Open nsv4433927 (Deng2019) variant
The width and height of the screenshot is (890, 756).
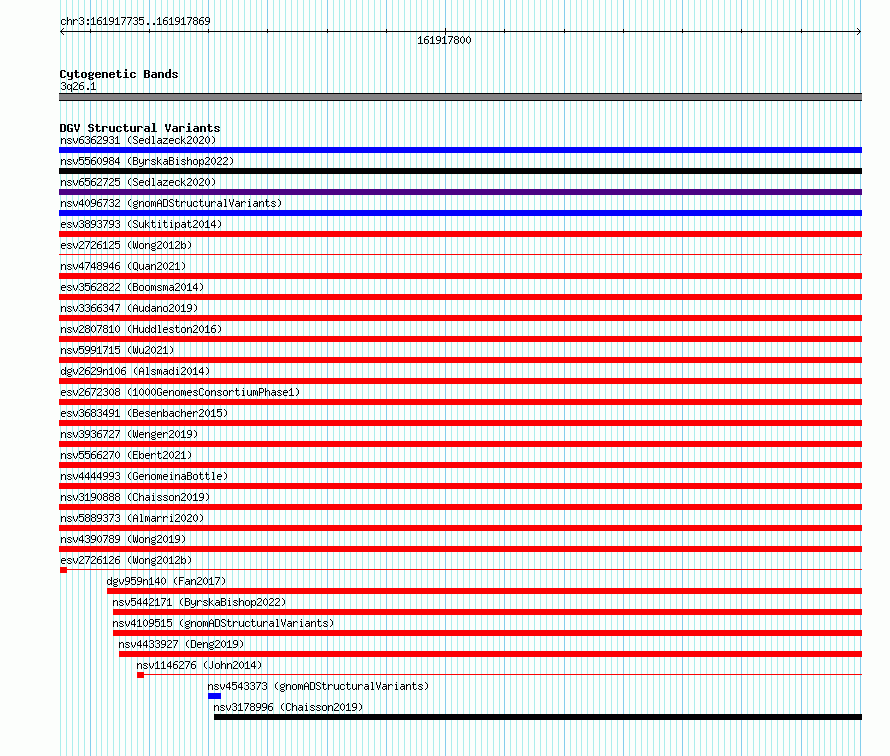[181, 644]
